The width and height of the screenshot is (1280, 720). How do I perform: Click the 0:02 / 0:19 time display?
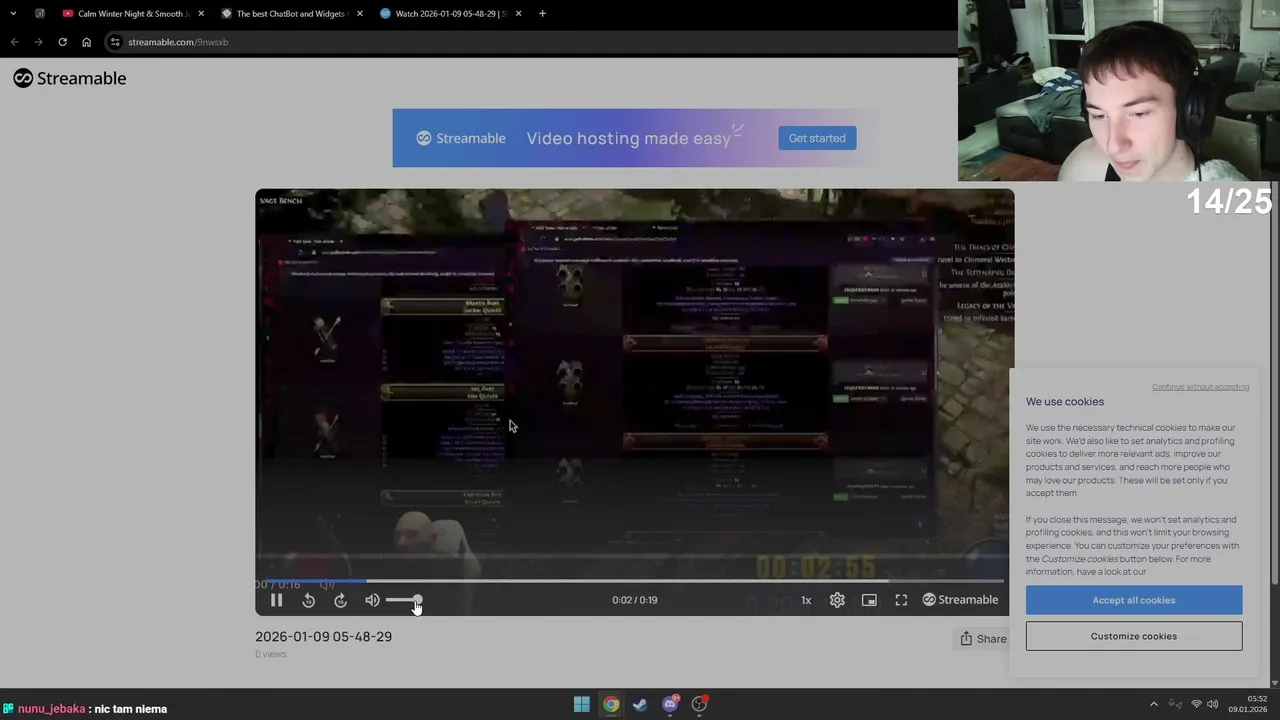pos(634,600)
